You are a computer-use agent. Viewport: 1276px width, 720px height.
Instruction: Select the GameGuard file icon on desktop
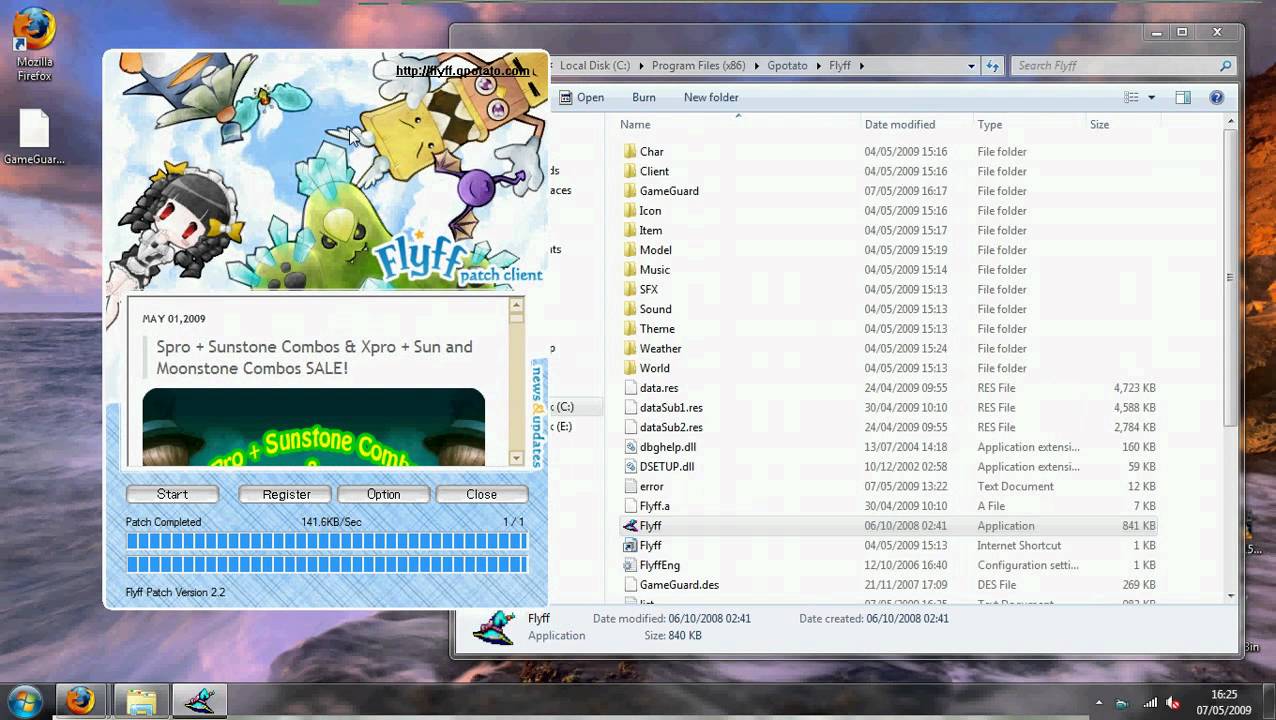coord(34,137)
